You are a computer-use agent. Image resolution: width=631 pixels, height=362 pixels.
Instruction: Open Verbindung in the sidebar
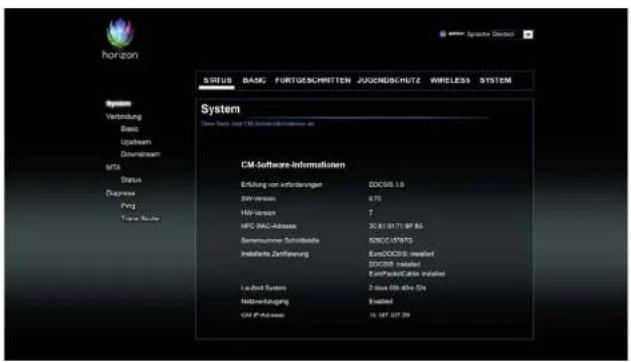point(124,117)
